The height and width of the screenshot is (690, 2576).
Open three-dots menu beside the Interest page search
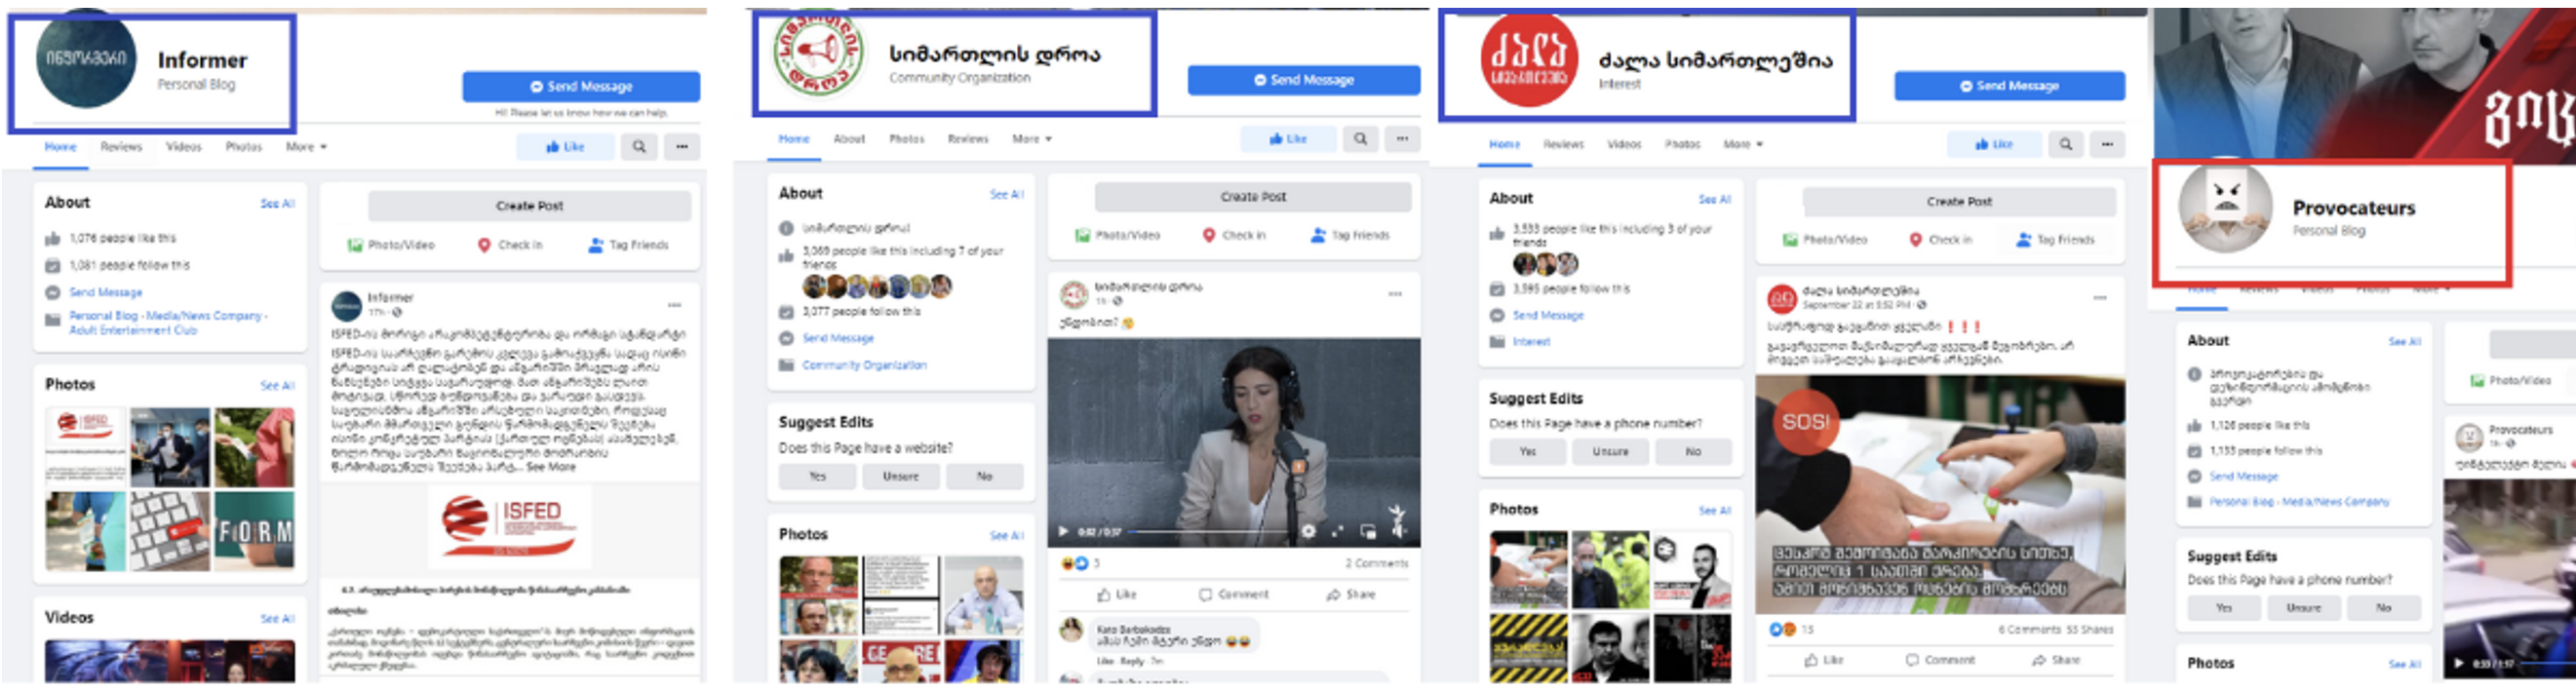tap(2107, 145)
